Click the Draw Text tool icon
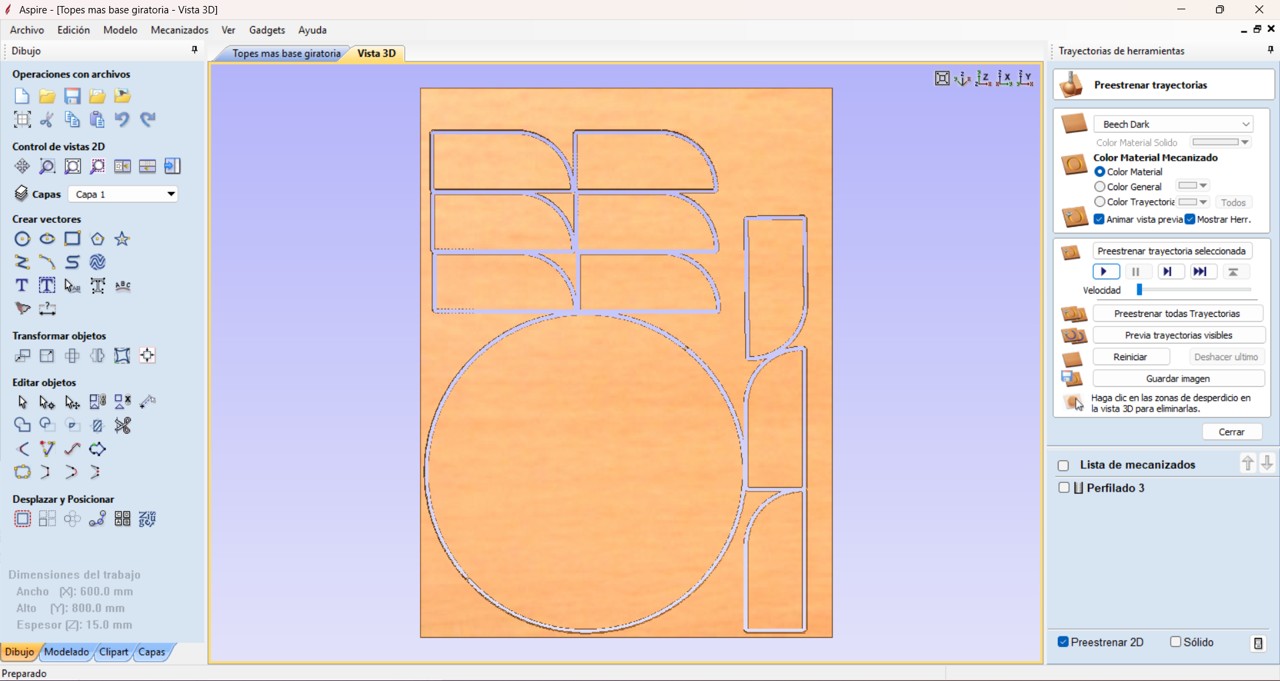This screenshot has height=681, width=1280. (x=22, y=286)
